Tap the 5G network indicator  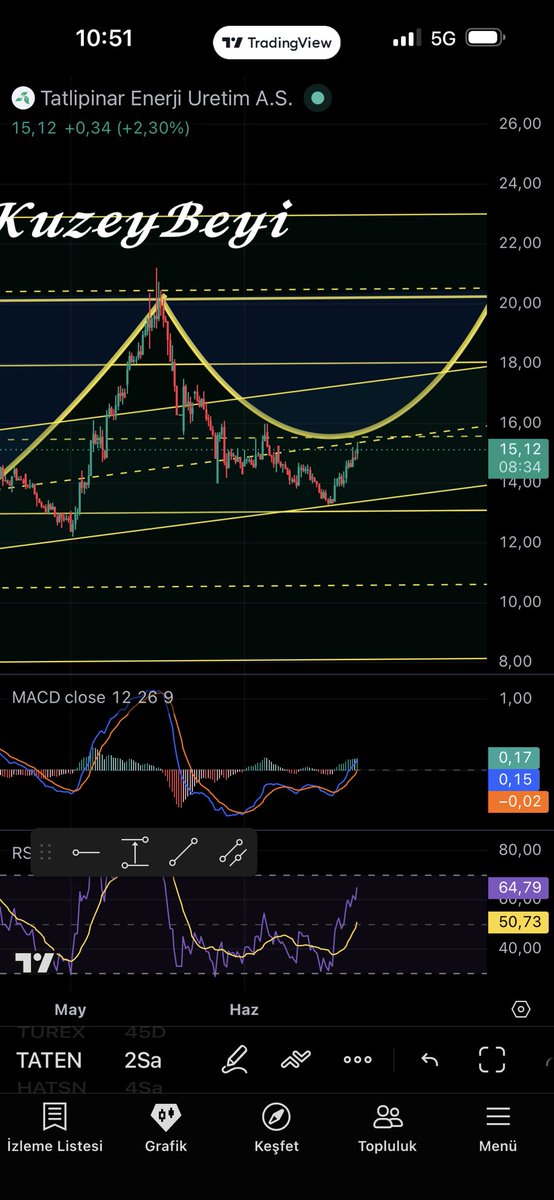point(443,38)
